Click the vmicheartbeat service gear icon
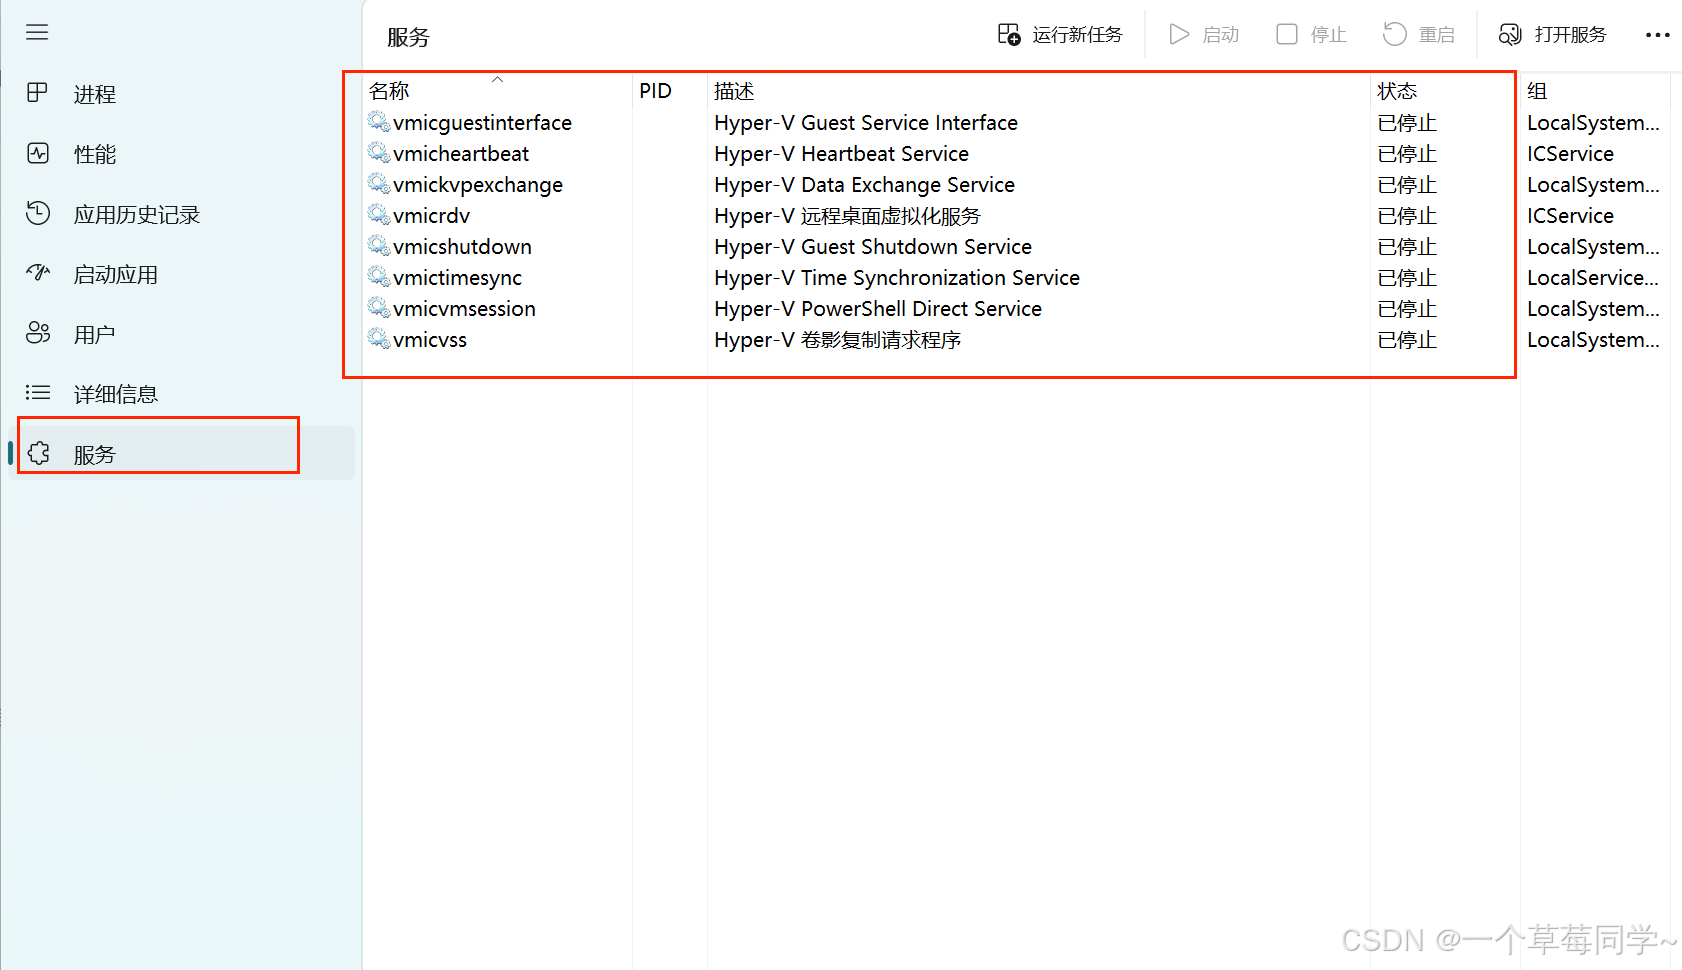 379,153
